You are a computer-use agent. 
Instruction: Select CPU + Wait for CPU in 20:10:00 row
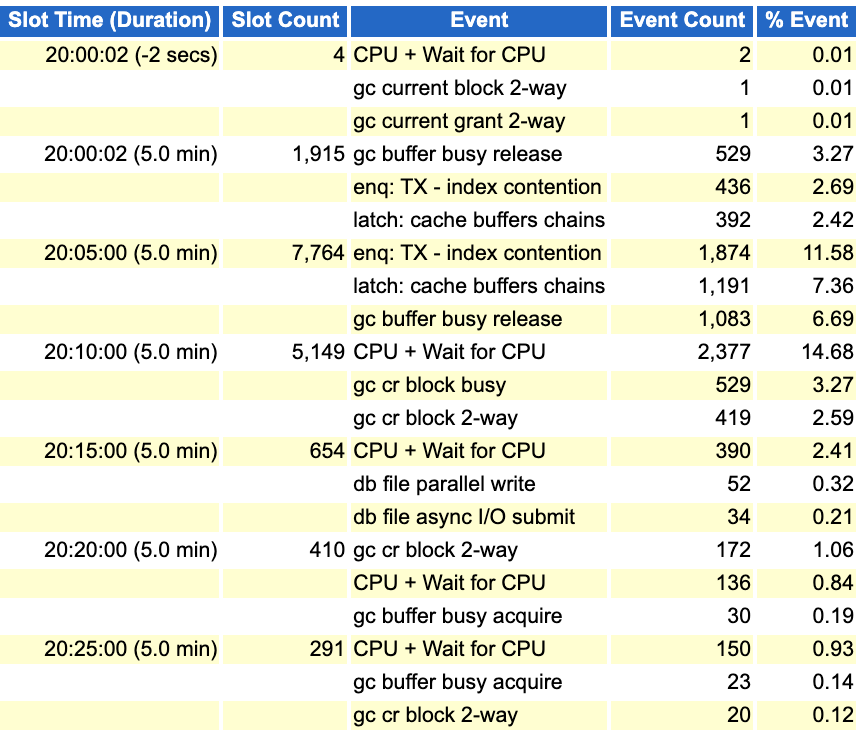(x=449, y=352)
